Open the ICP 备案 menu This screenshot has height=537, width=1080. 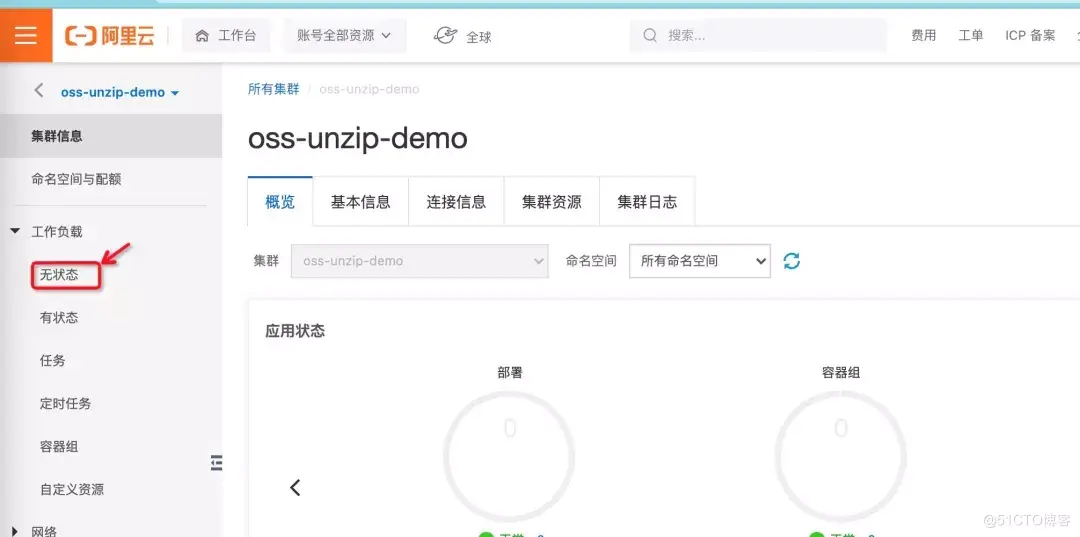click(1030, 36)
